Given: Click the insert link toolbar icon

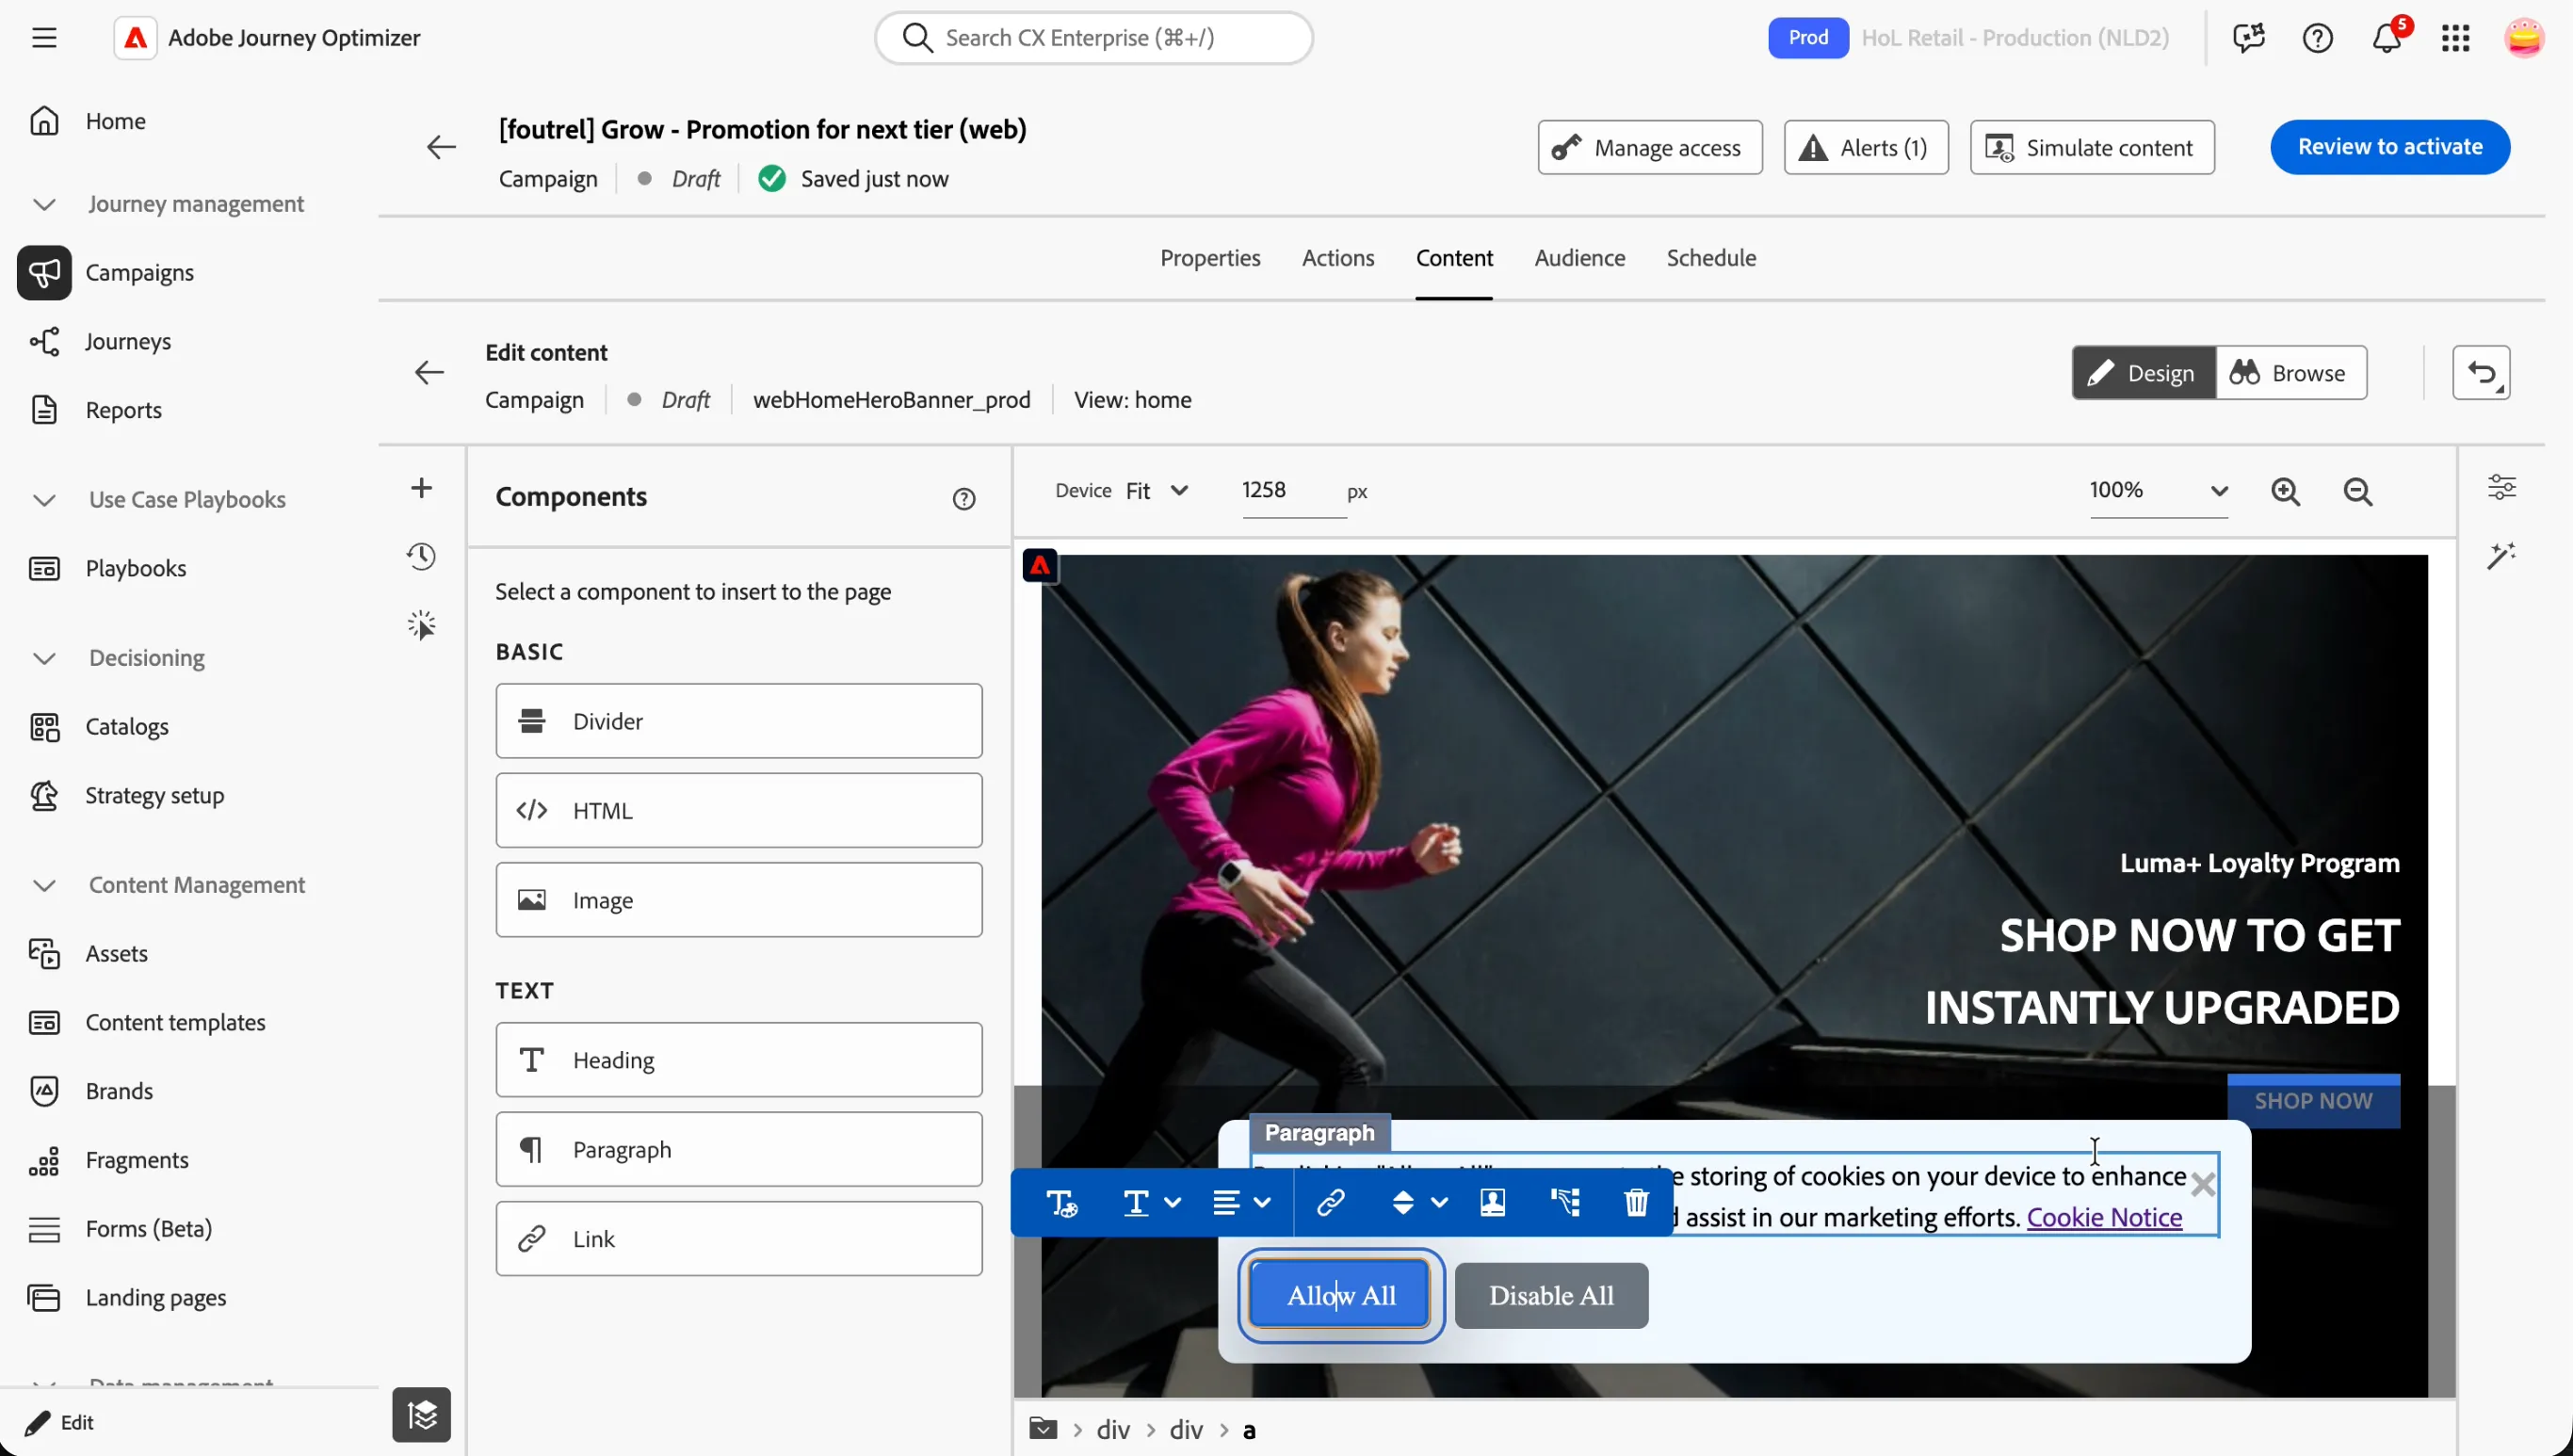Looking at the screenshot, I should pyautogui.click(x=1330, y=1202).
